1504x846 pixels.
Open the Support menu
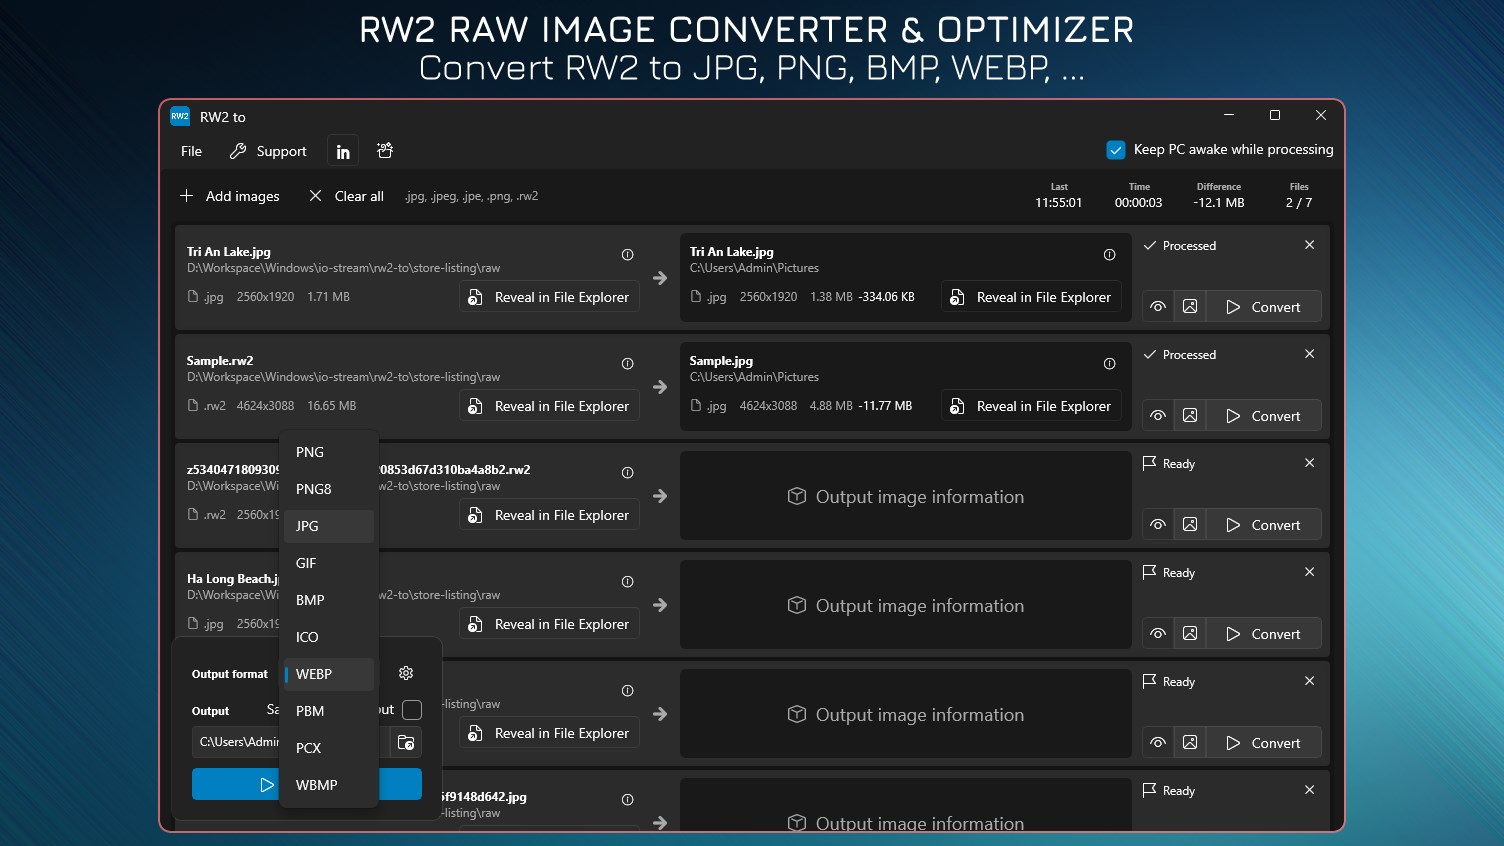(x=268, y=152)
